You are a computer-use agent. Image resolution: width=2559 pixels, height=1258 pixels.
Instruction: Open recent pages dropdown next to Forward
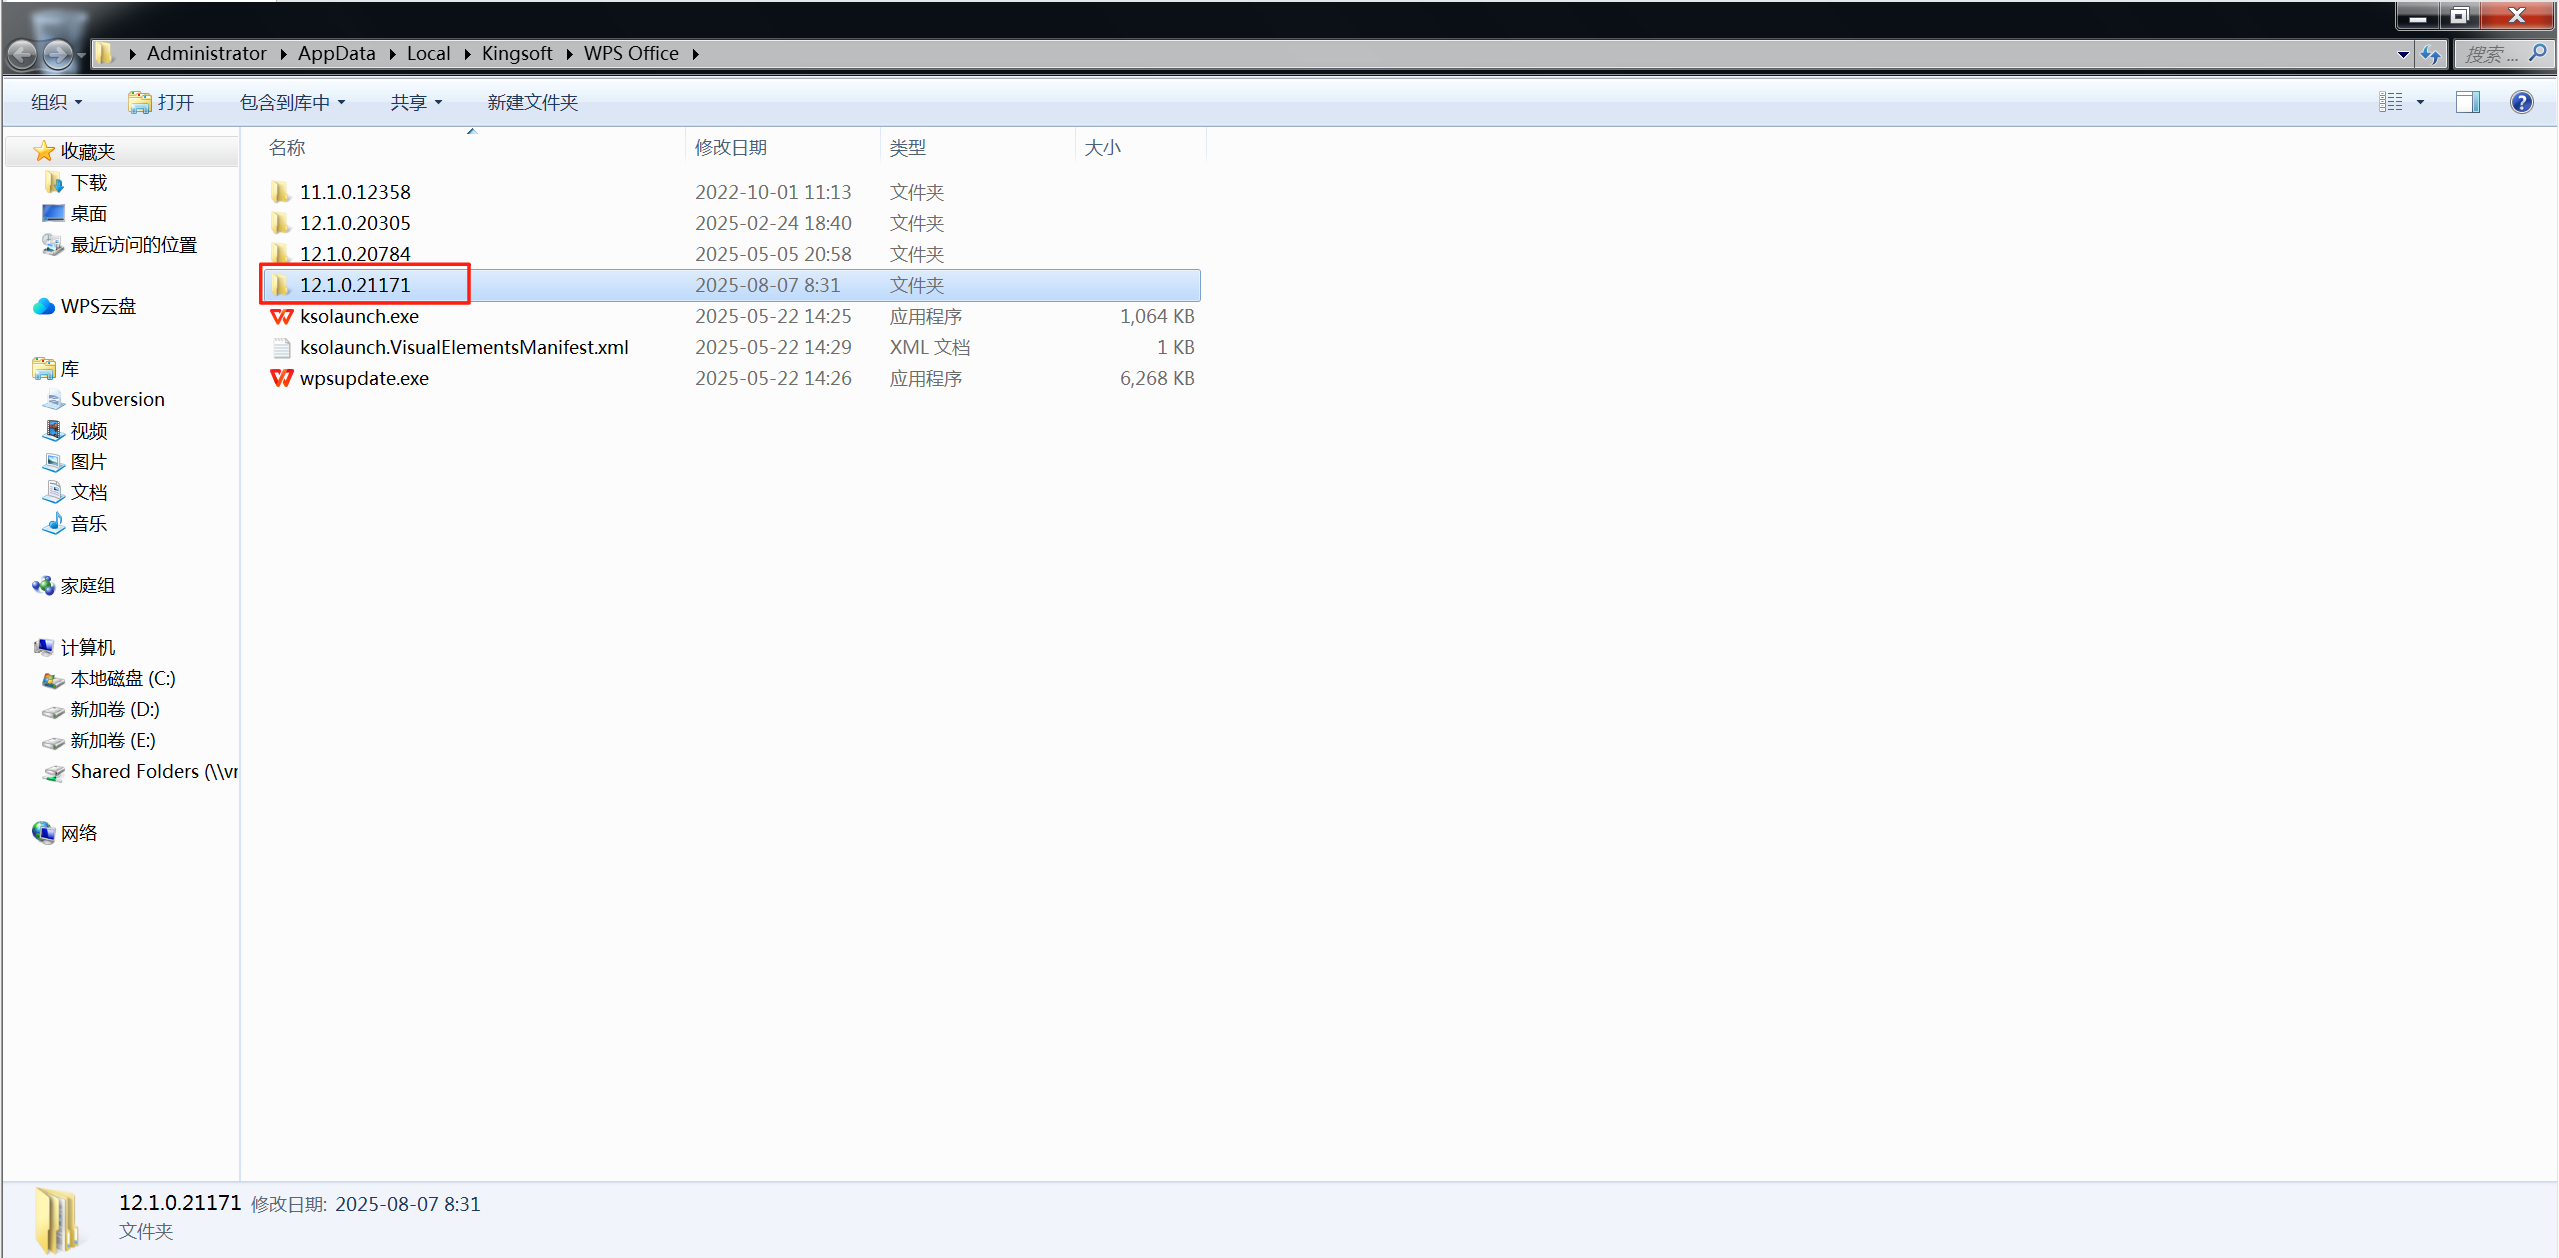pyautogui.click(x=81, y=55)
